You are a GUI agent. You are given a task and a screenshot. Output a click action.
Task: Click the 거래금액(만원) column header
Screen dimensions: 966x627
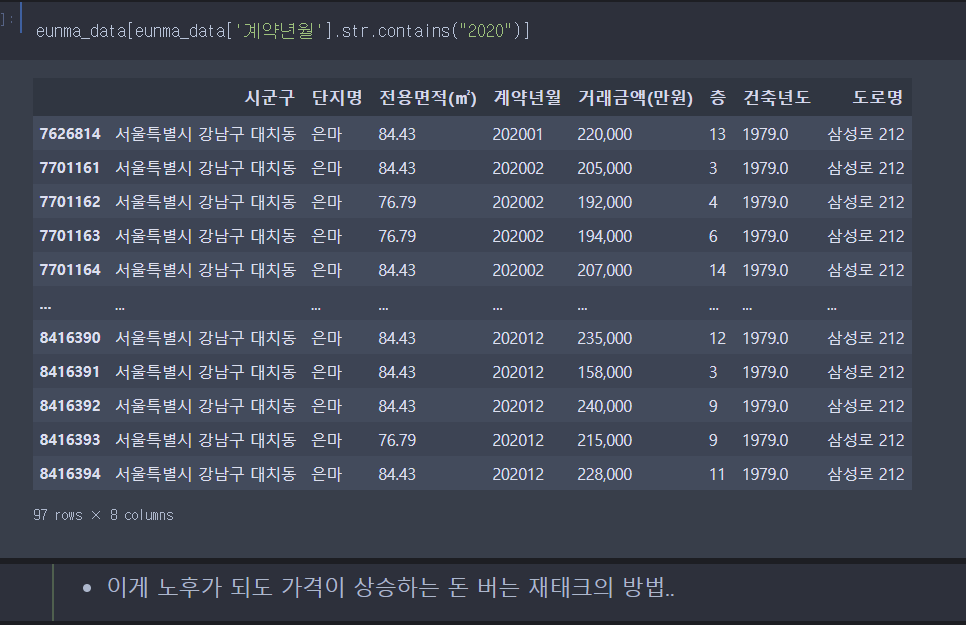pos(635,97)
